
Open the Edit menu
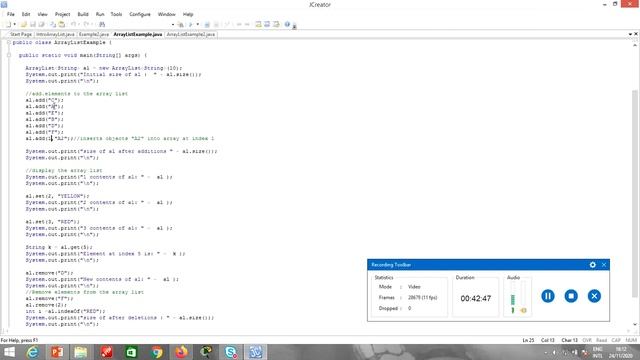(26, 14)
